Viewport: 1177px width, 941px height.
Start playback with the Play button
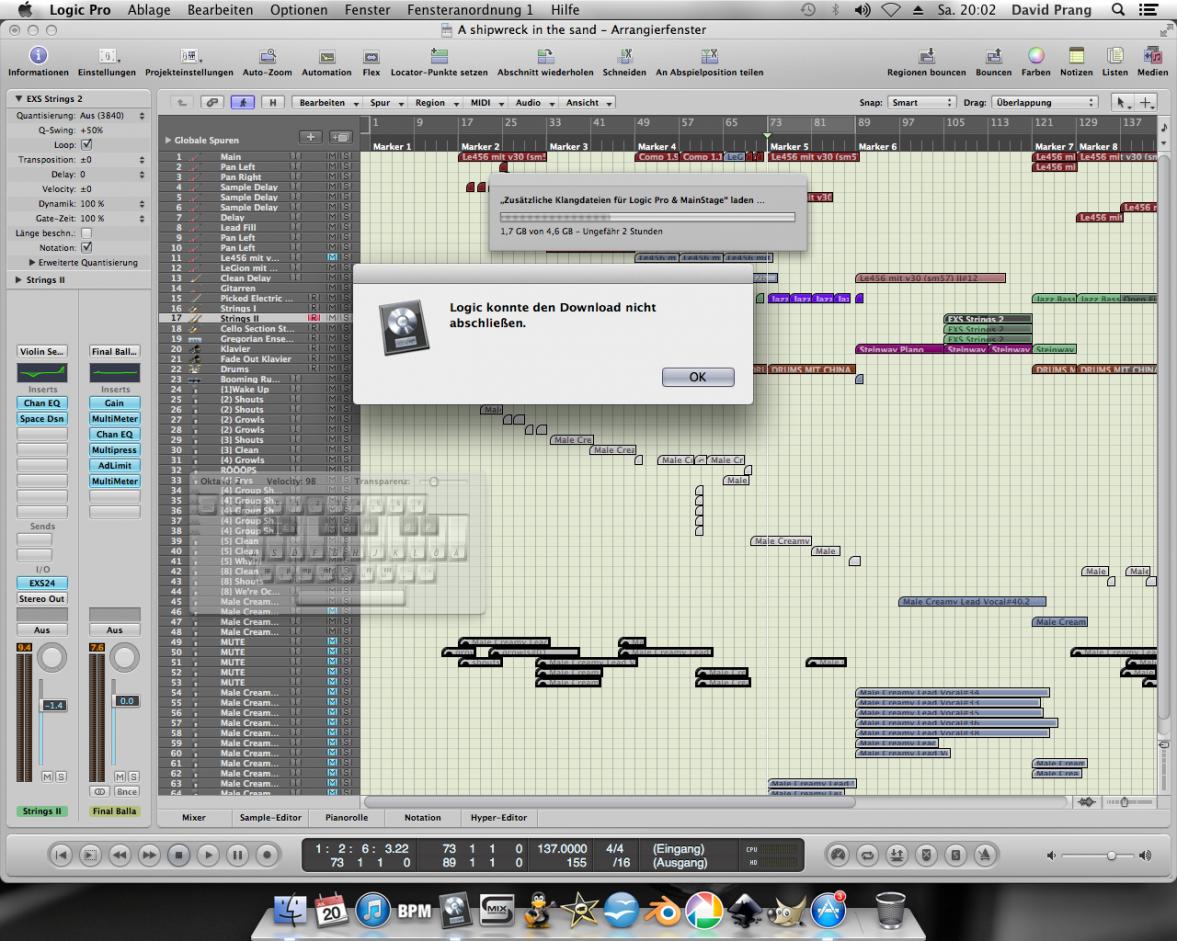208,855
